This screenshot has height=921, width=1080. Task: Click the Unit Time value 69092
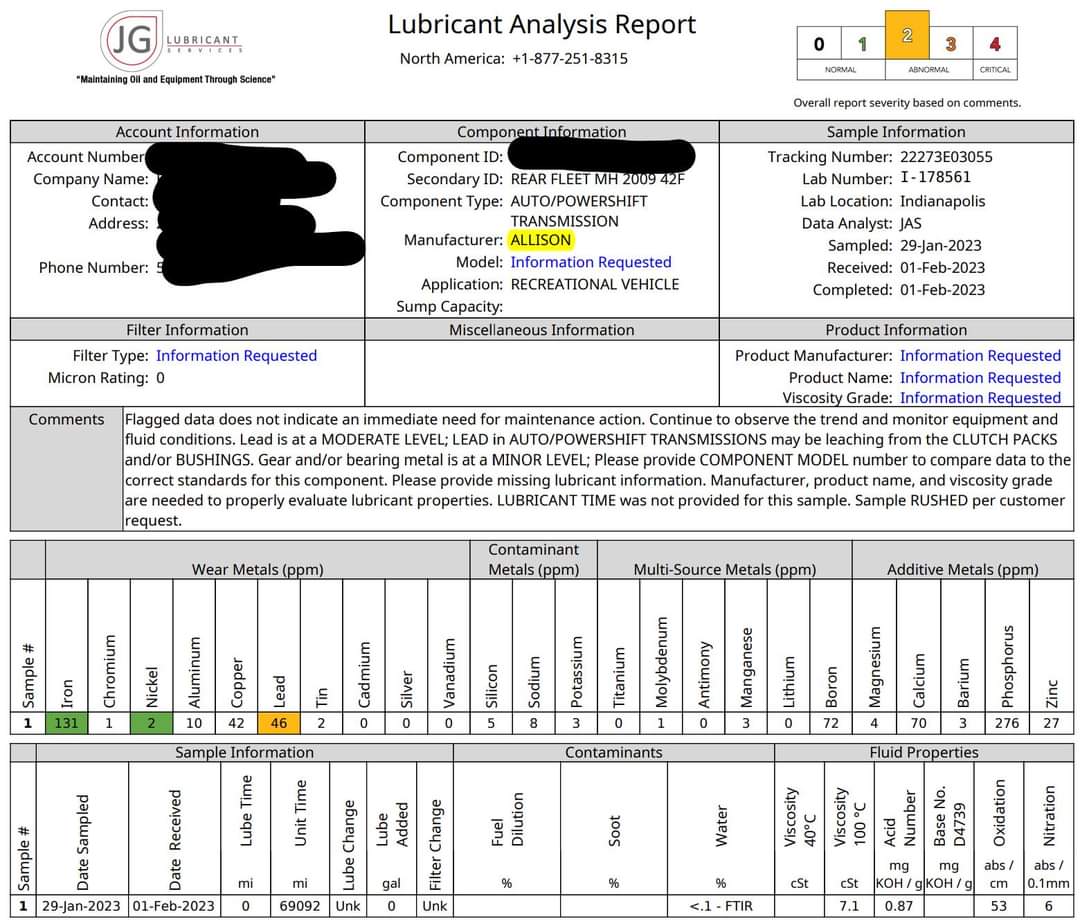tap(300, 906)
